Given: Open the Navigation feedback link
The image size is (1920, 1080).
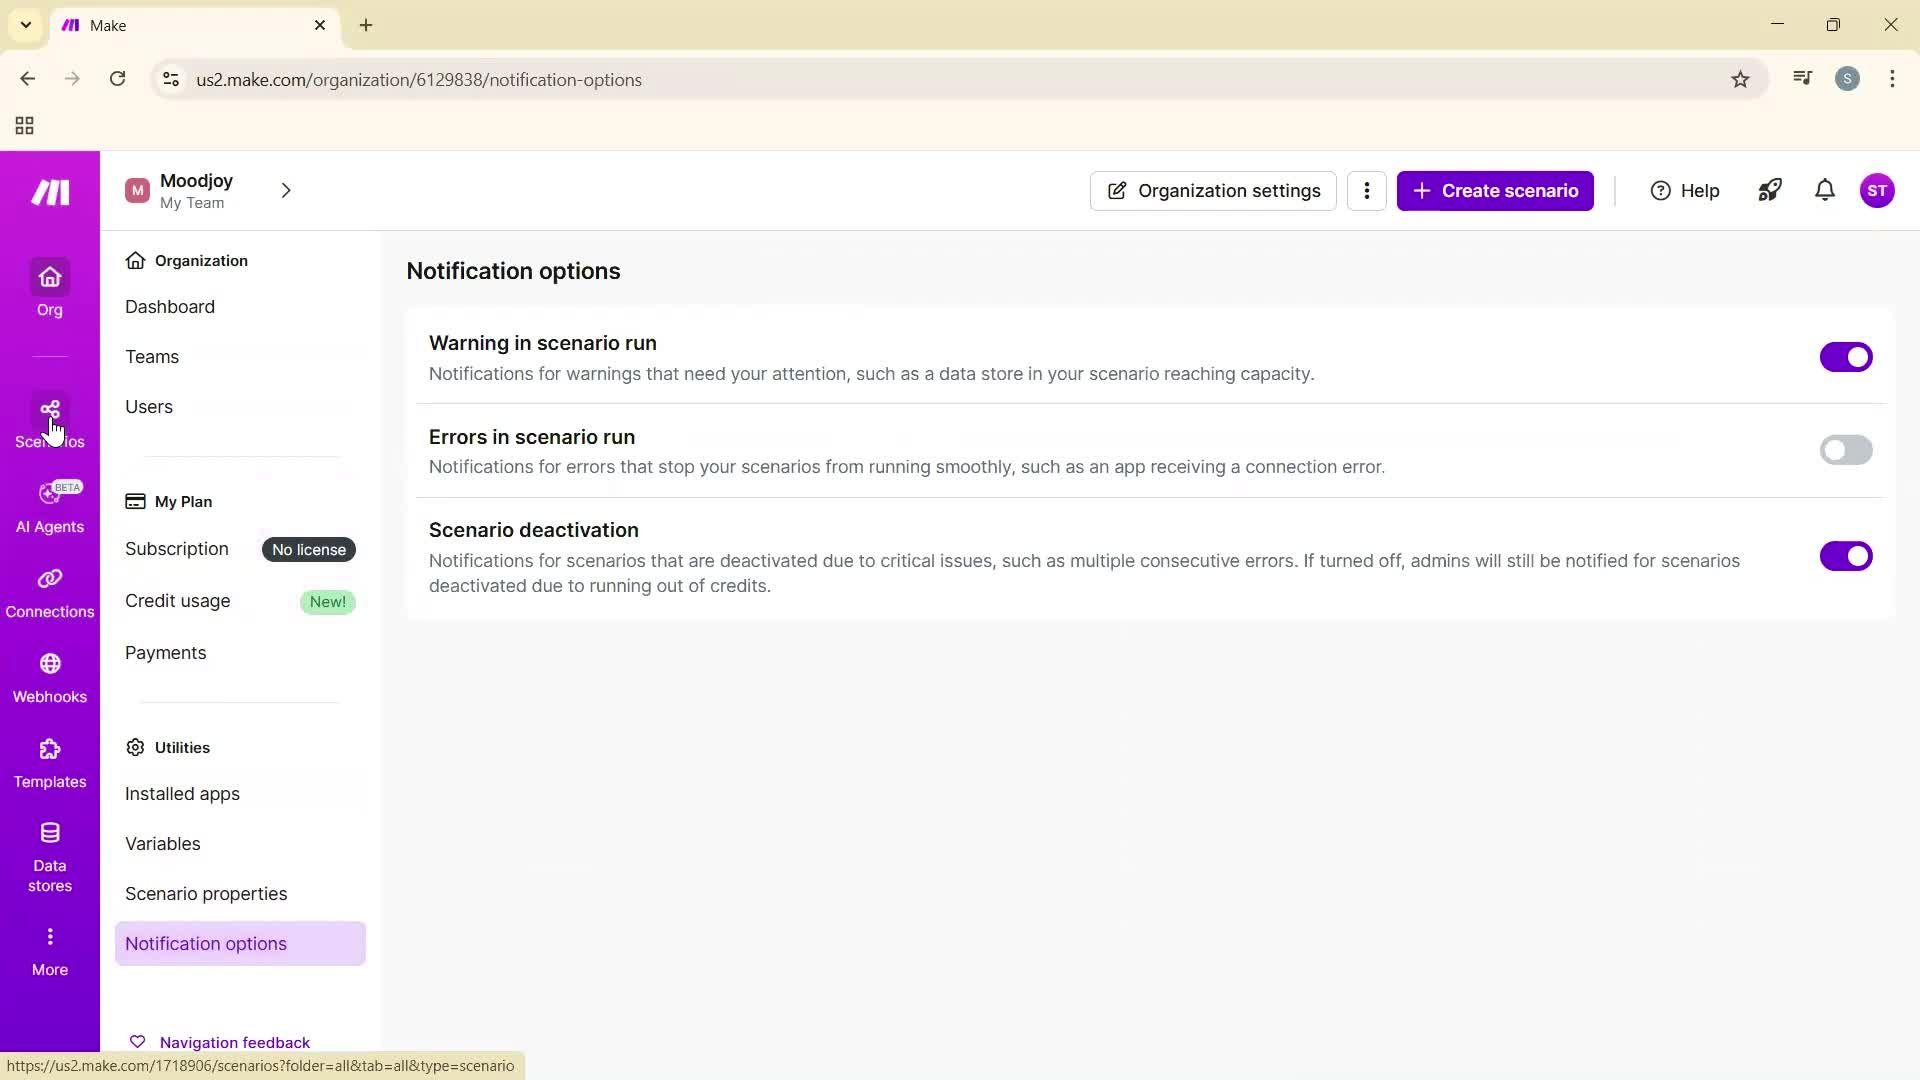Looking at the screenshot, I should 236,1041.
